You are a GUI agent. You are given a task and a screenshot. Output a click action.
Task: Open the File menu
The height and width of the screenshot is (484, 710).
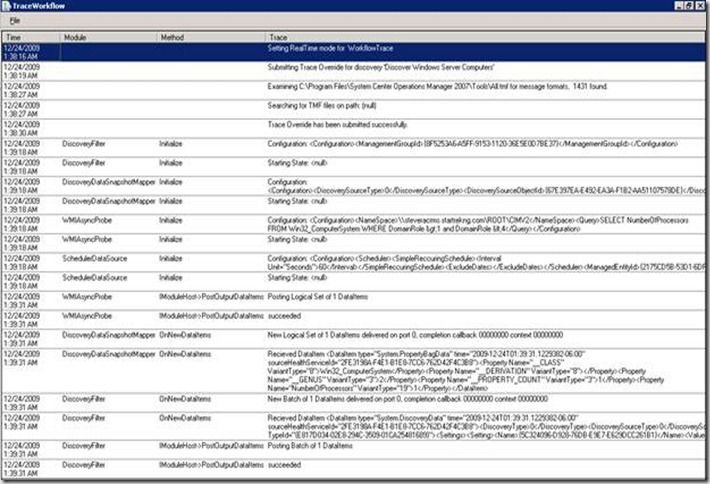click(x=15, y=21)
